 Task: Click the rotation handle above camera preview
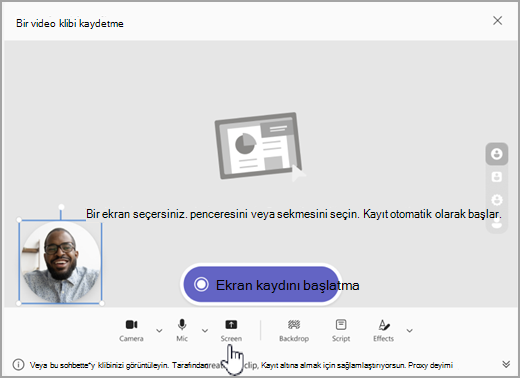(x=61, y=207)
